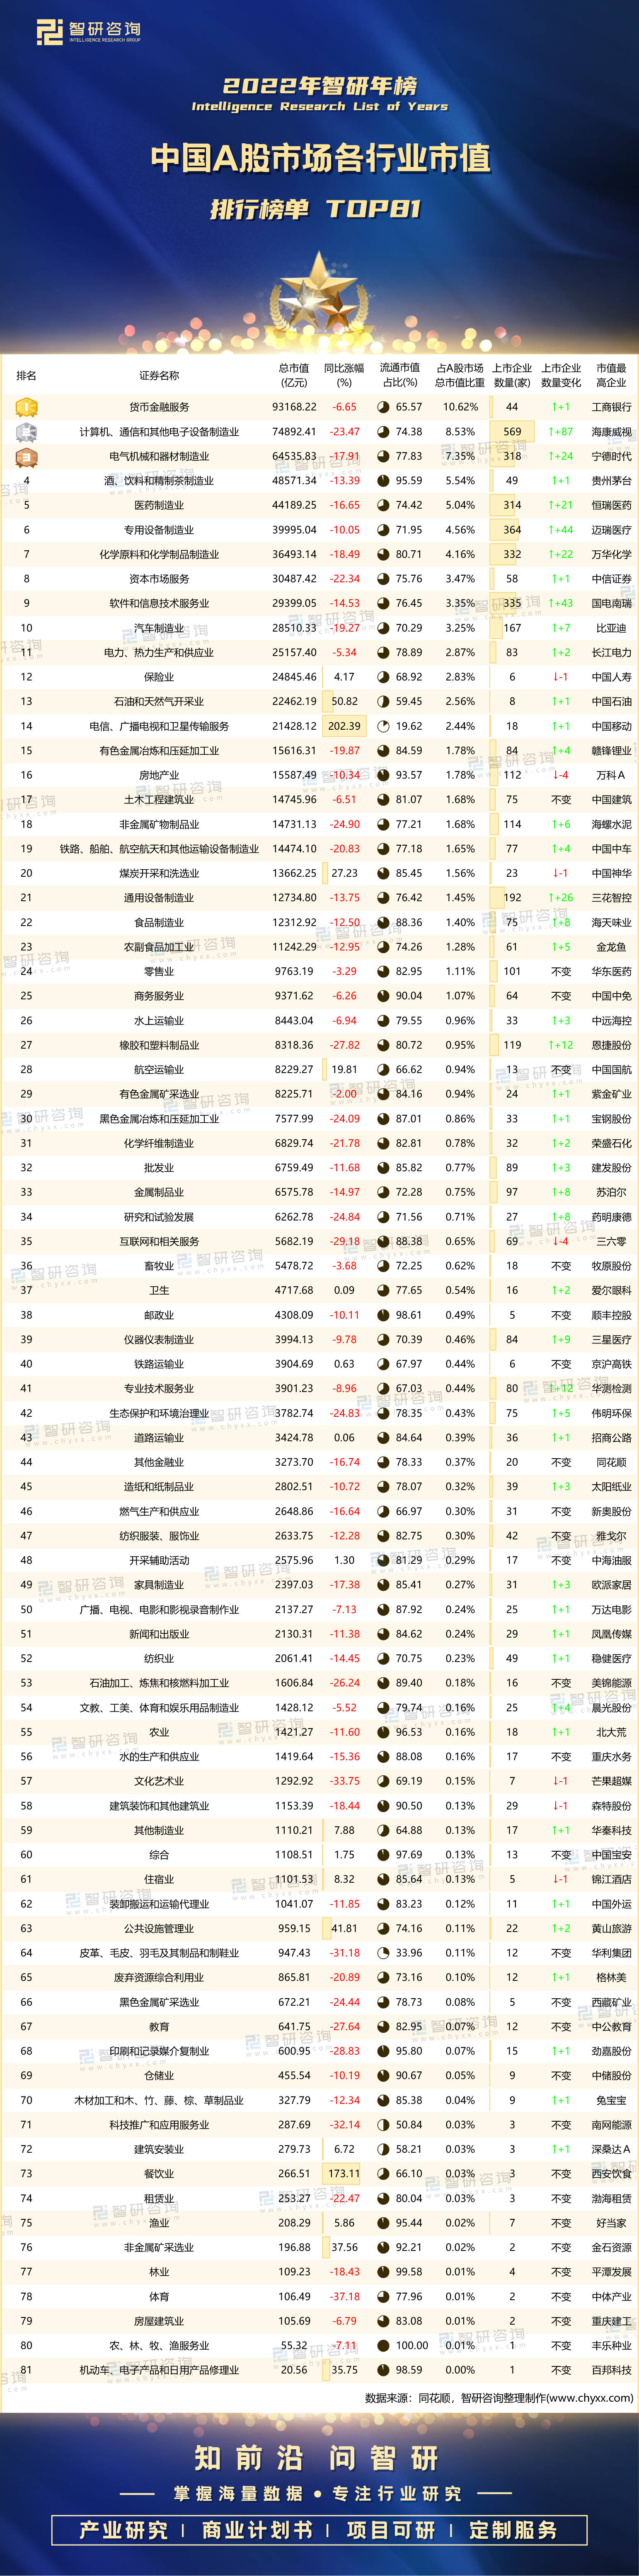The width and height of the screenshot is (639, 2576).
Task: Click the gold rank-1 medal icon
Action: [26, 407]
